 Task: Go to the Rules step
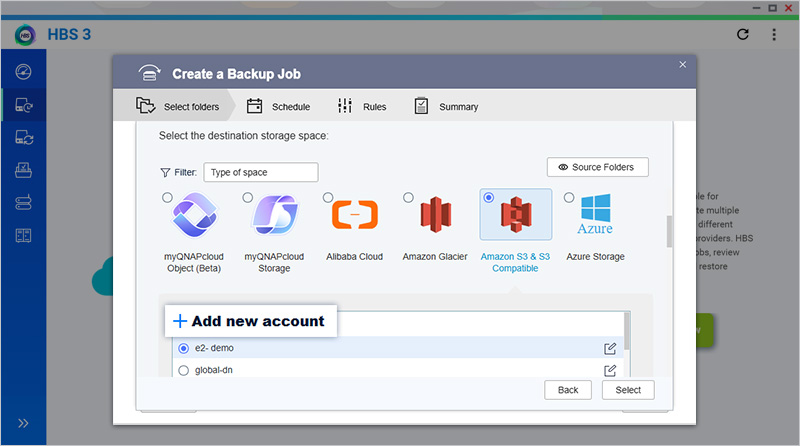362,106
